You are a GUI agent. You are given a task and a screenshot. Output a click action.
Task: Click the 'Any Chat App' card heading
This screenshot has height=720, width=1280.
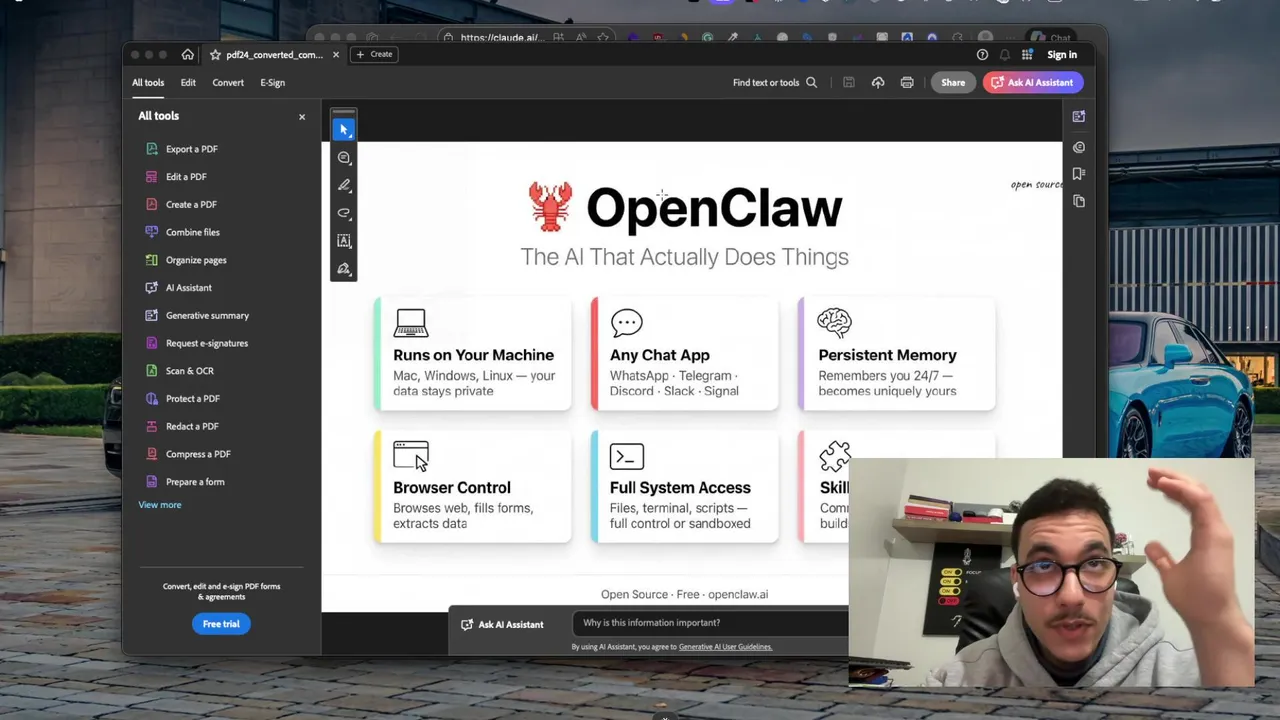660,355
